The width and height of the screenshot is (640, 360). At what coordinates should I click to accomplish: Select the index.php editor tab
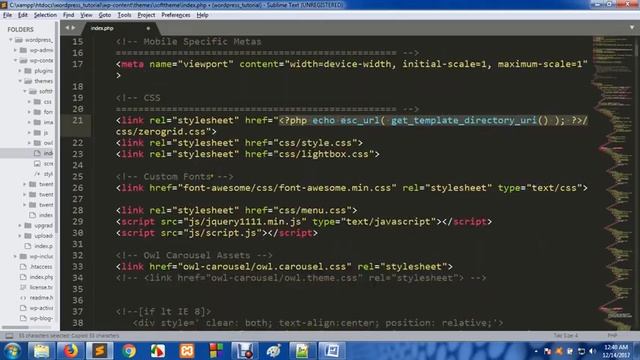coord(118,28)
